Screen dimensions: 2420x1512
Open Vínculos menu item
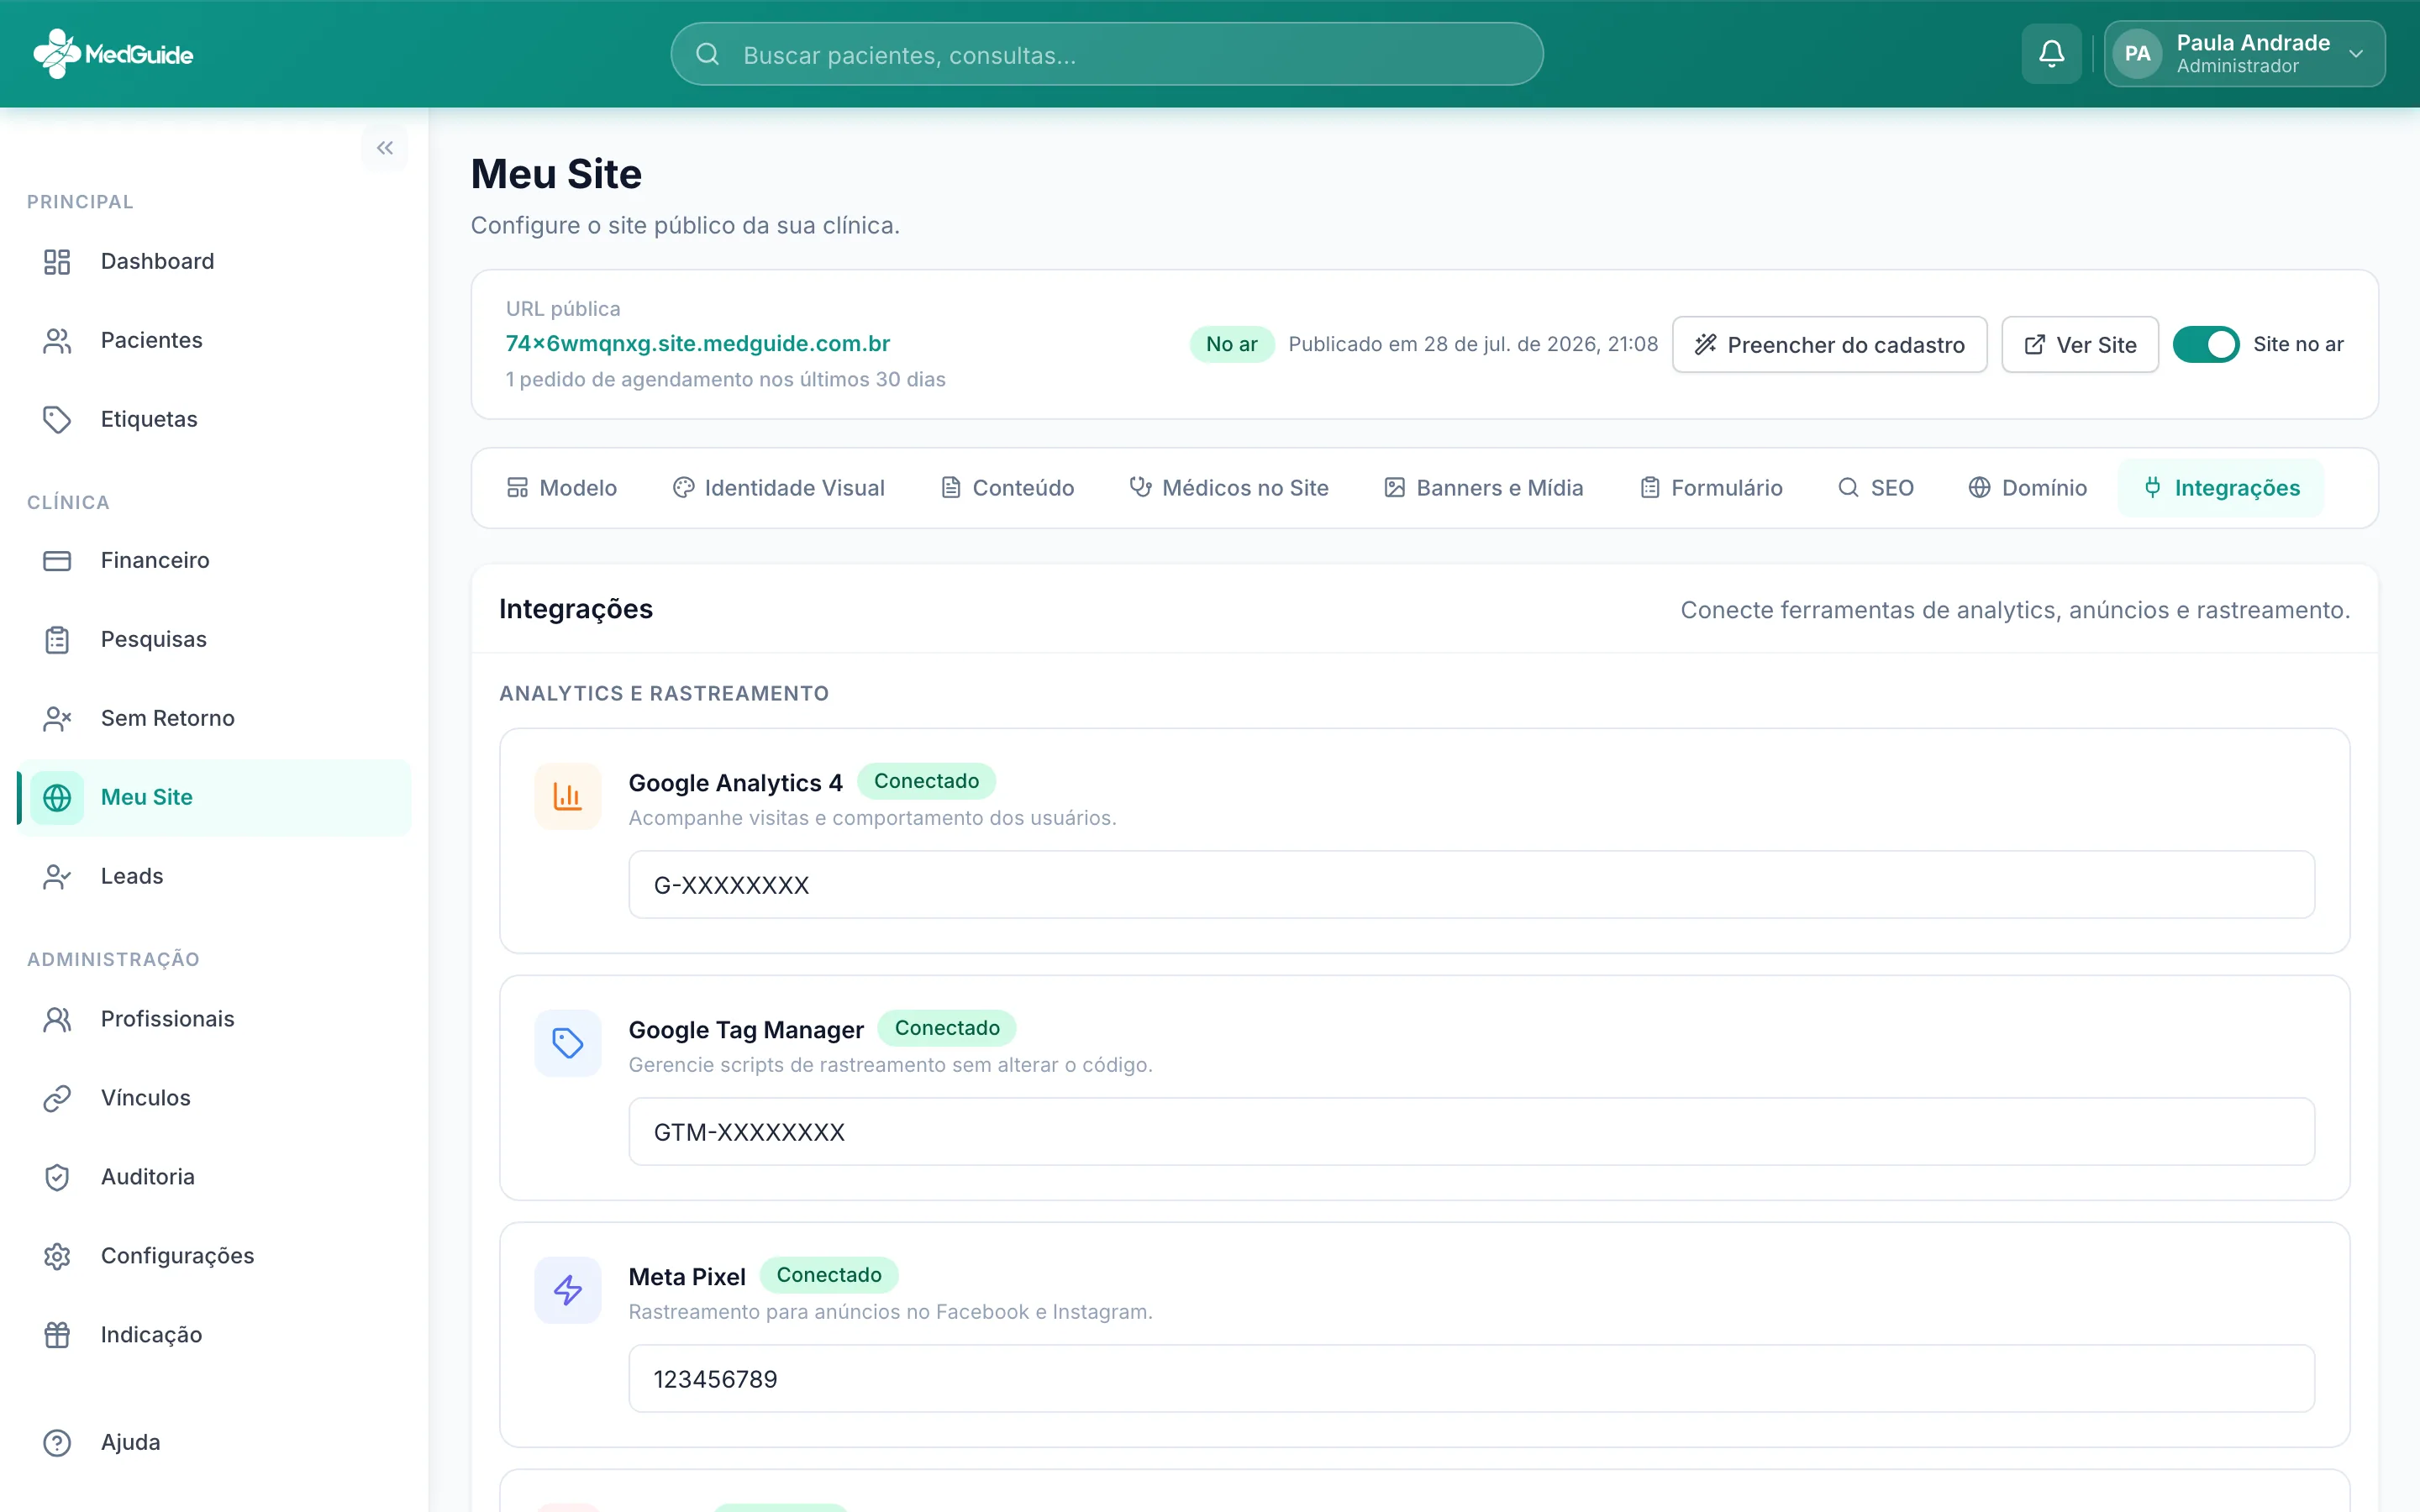pyautogui.click(x=214, y=1098)
